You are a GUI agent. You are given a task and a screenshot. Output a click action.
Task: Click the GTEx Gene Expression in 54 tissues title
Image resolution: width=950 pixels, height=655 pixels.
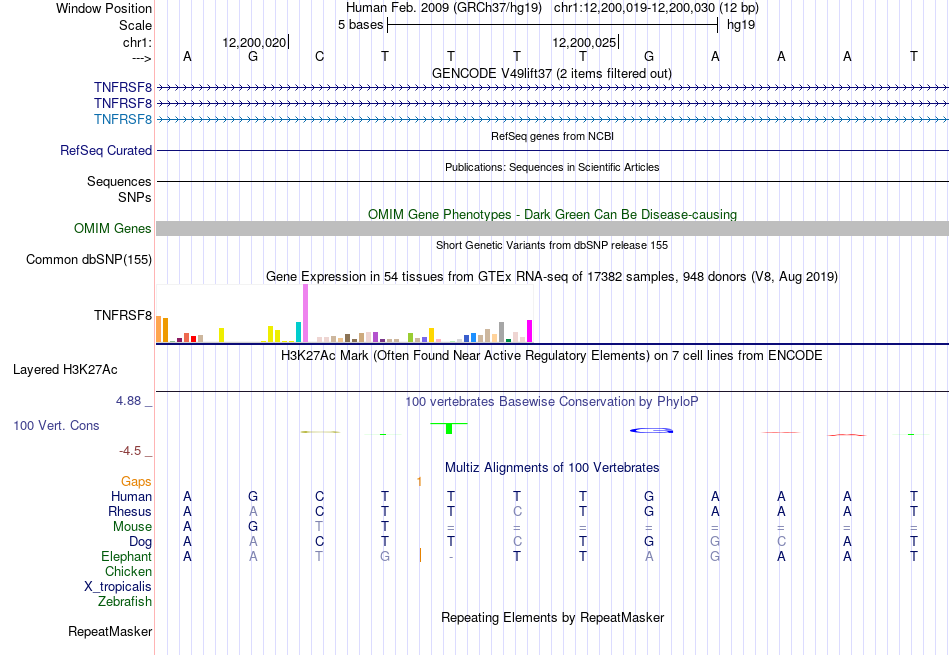point(552,276)
